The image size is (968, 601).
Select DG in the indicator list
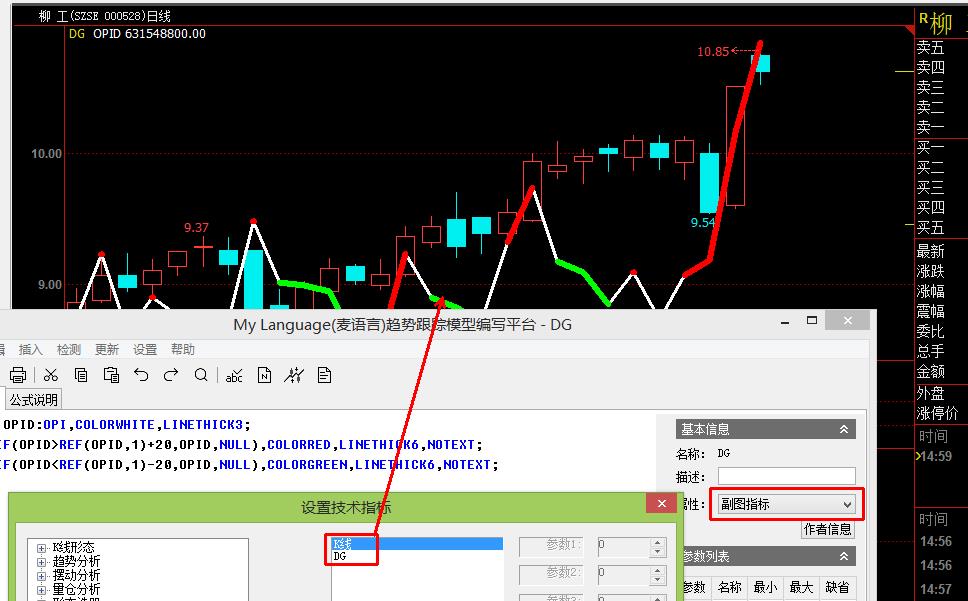[340, 556]
